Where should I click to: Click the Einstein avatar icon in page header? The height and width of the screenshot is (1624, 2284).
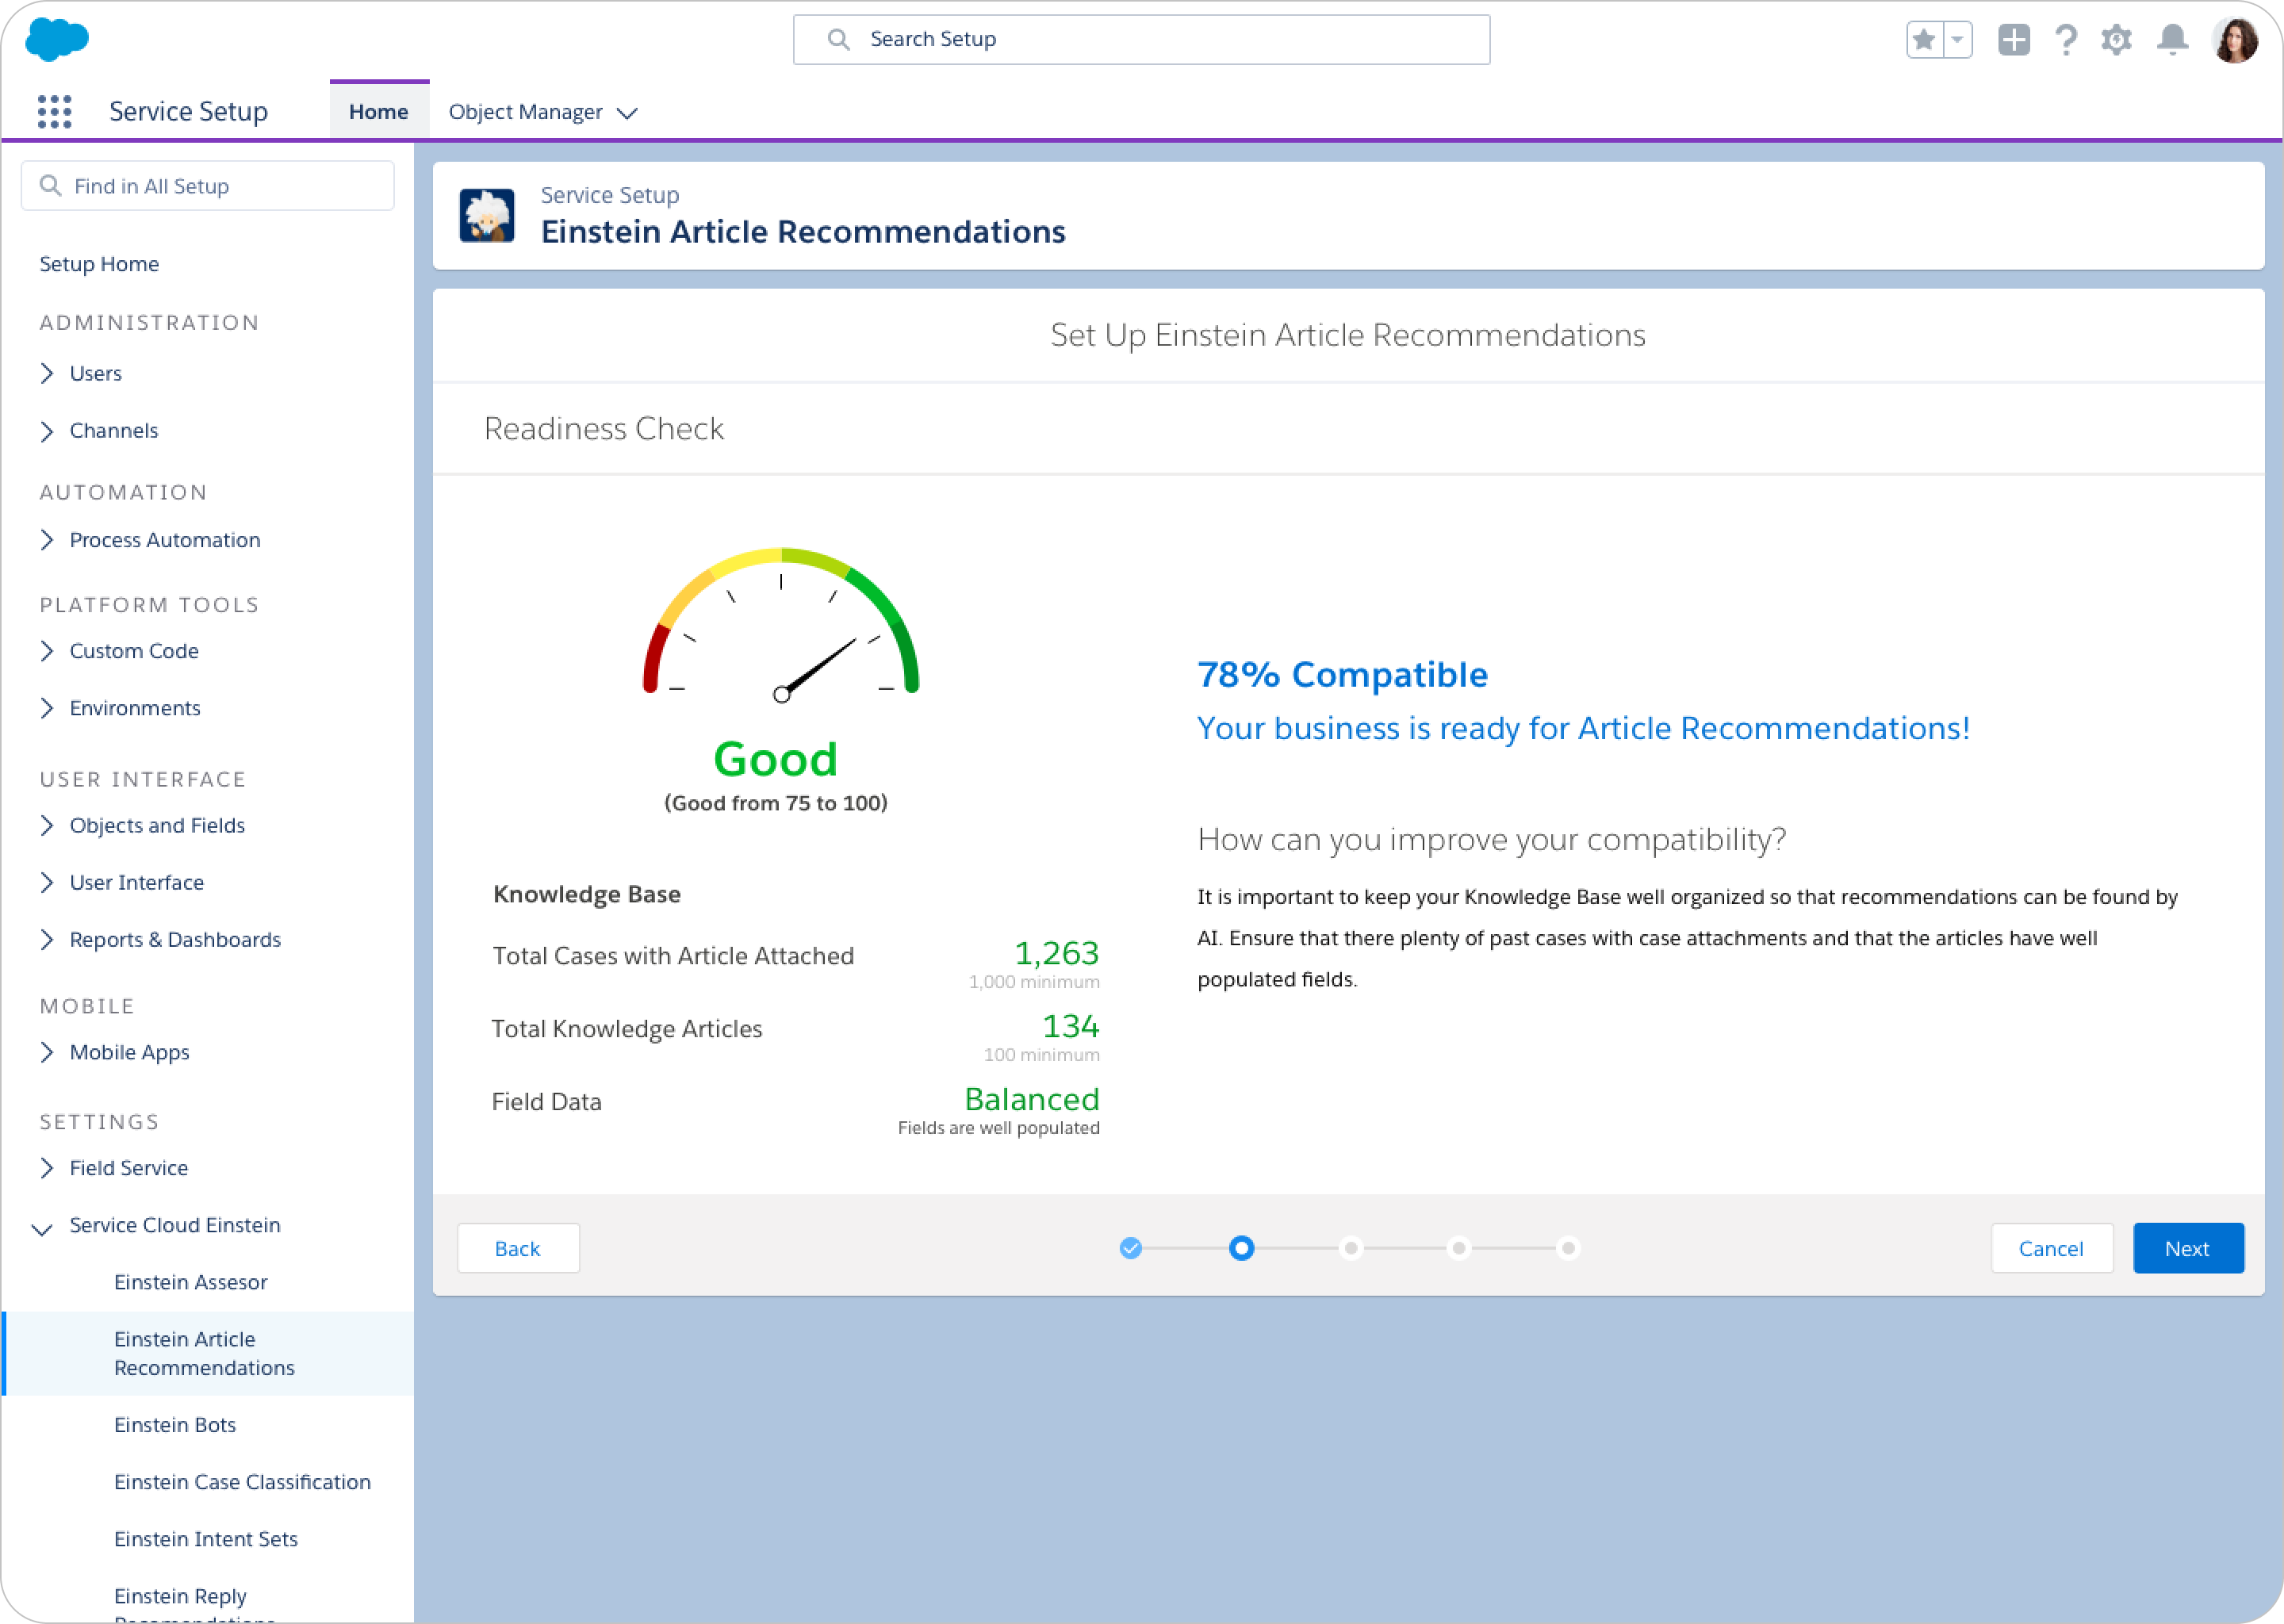pos(487,215)
